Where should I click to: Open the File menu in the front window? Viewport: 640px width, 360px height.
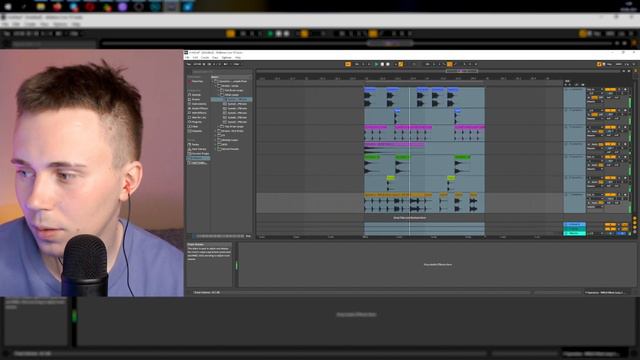(x=187, y=58)
